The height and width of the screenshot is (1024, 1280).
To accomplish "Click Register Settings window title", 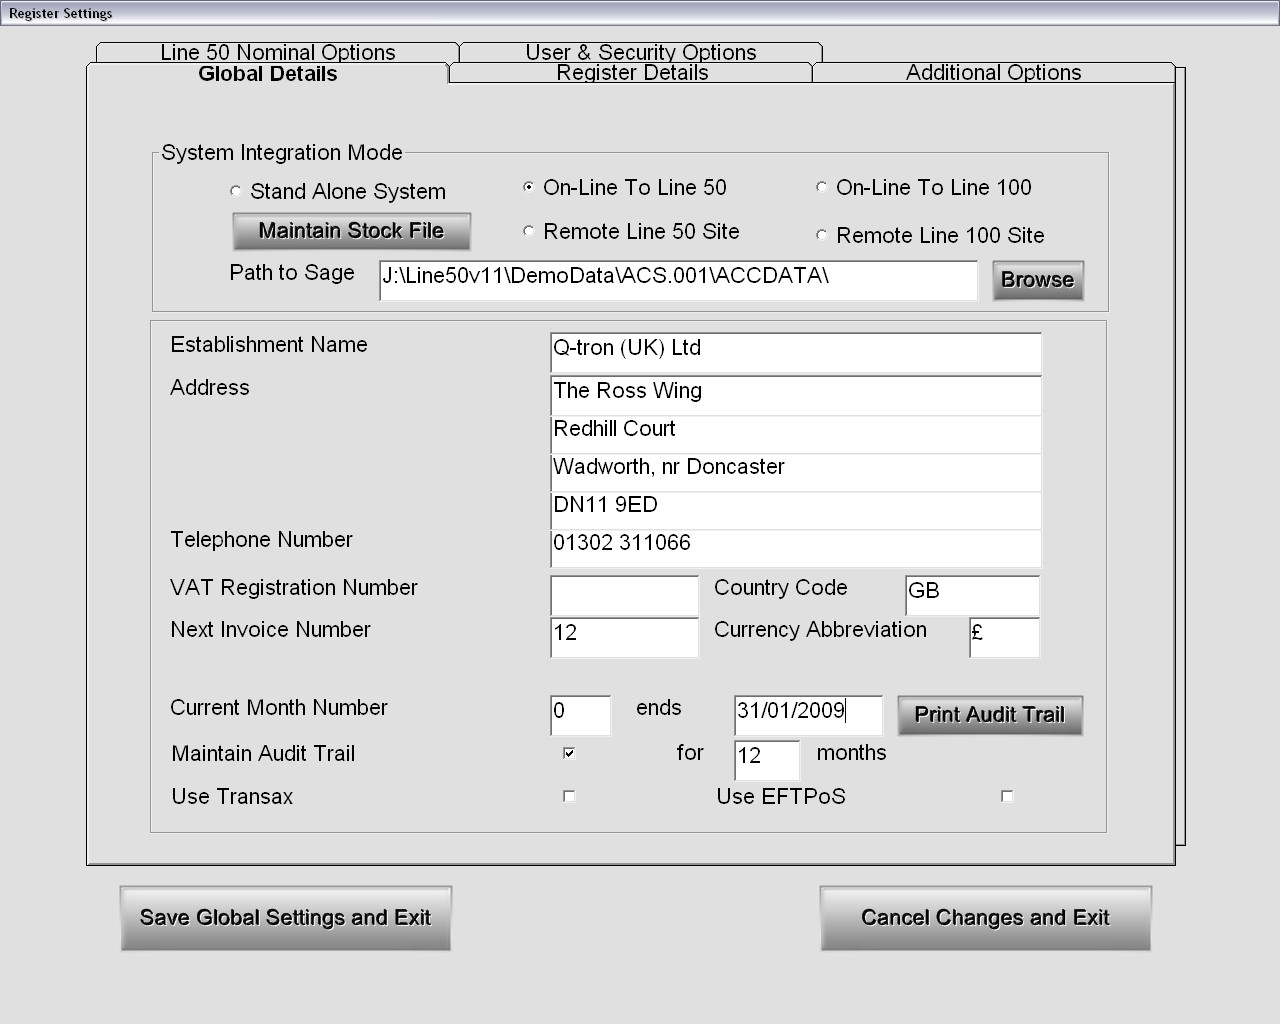I will (x=61, y=13).
